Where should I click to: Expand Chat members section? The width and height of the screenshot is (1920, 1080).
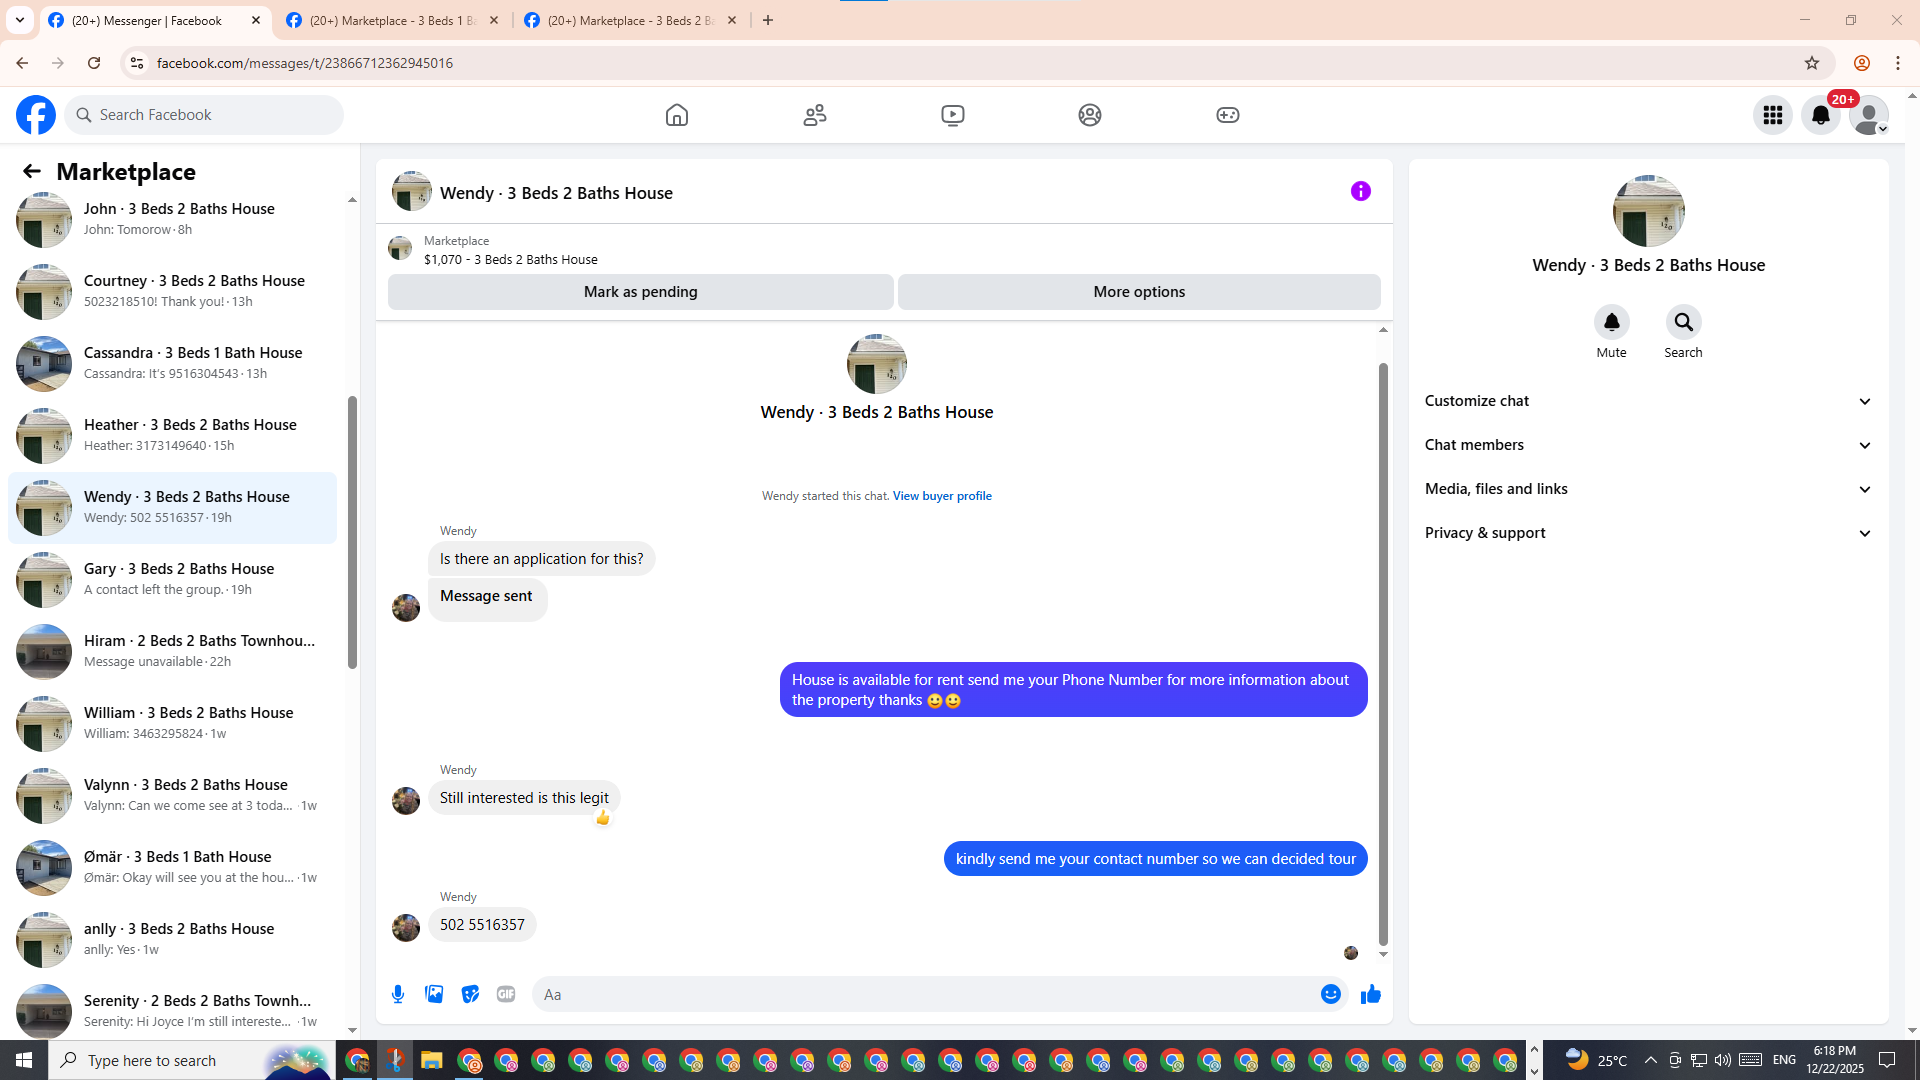1648,445
